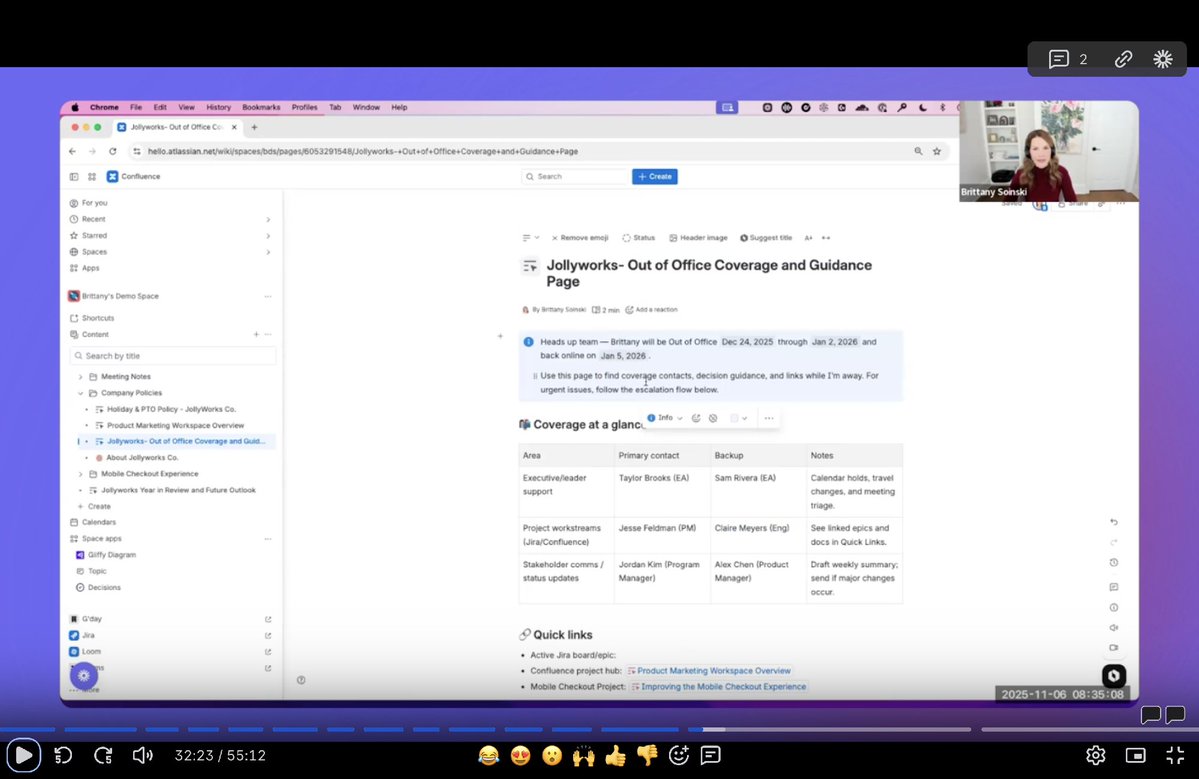Expand the Spaces section chevron
This screenshot has height=779, width=1199.
[x=268, y=252]
